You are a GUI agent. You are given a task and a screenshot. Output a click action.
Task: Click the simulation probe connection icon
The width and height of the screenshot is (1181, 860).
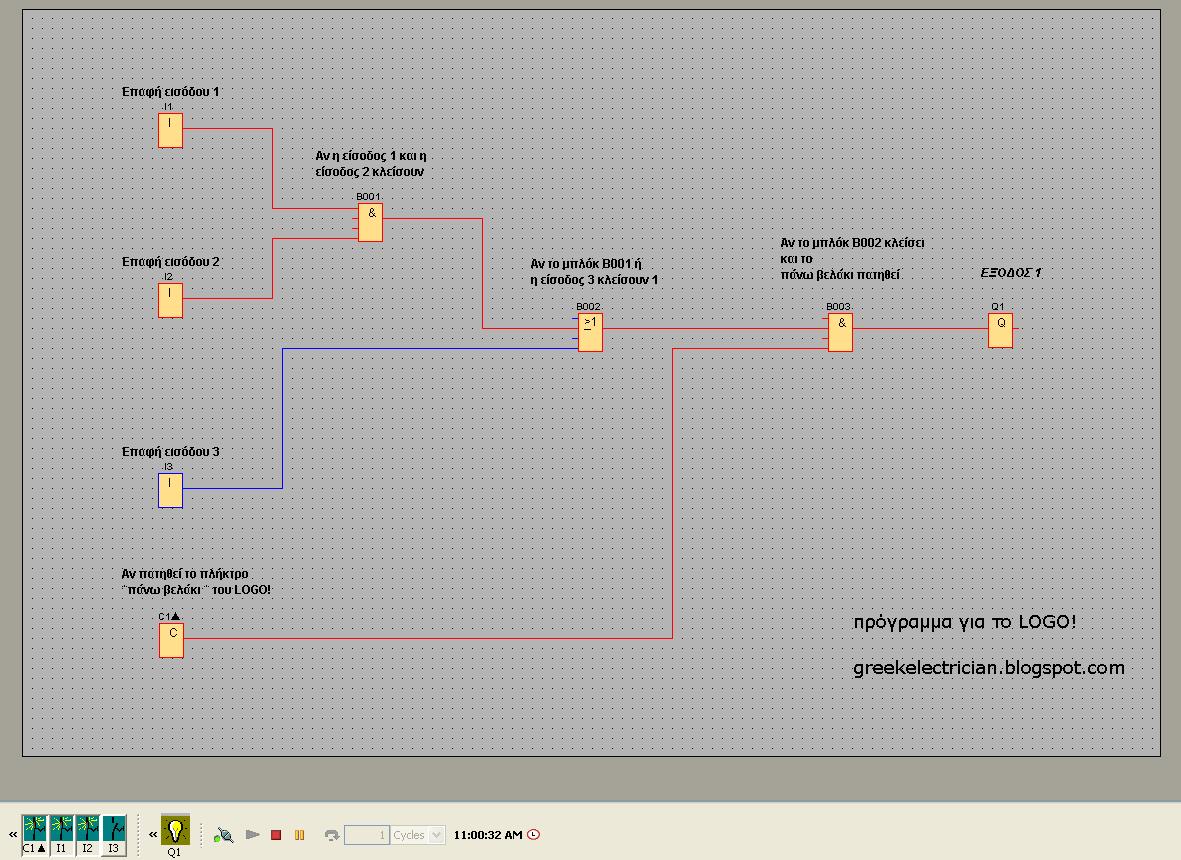(x=223, y=833)
